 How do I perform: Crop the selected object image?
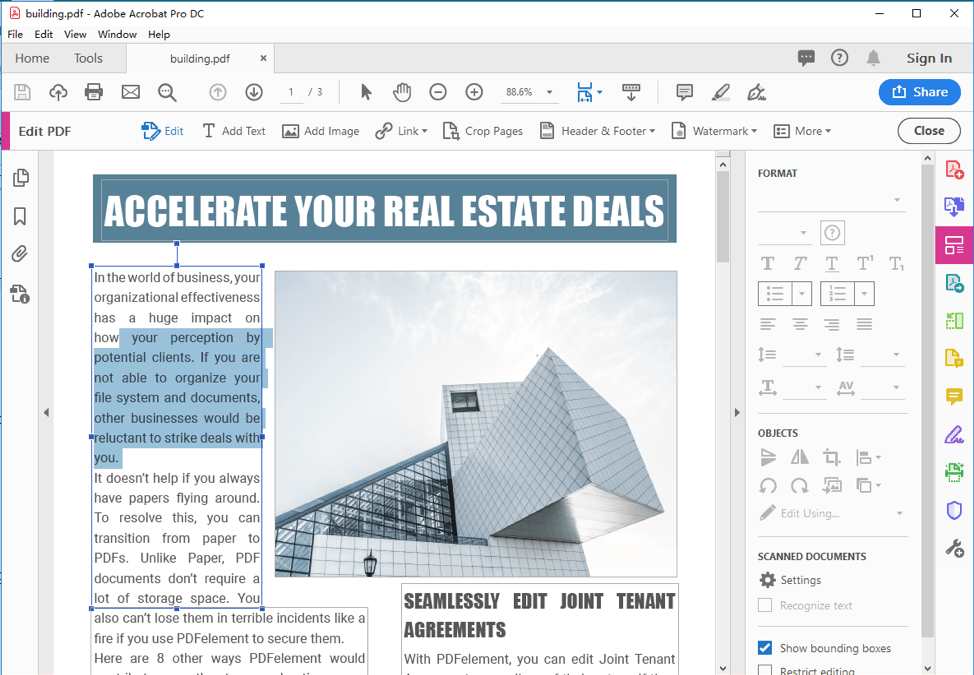pyautogui.click(x=832, y=458)
